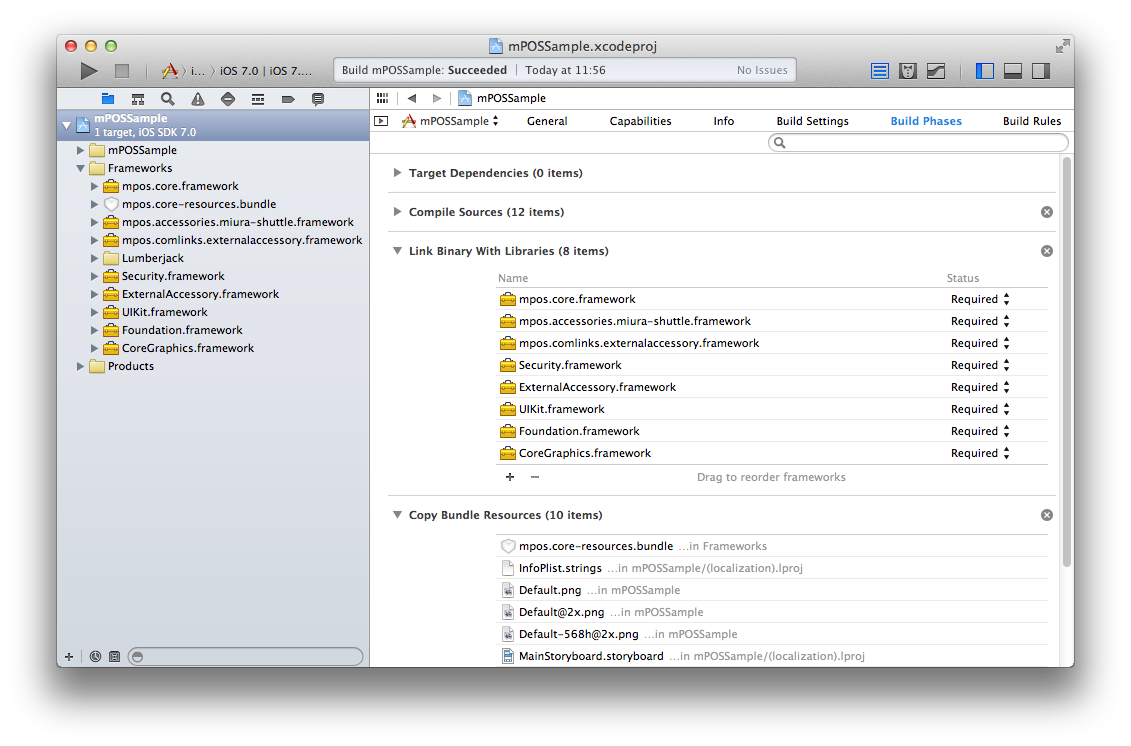
Task: Remove the Copy Bundle Resources phase
Action: click(x=1047, y=515)
